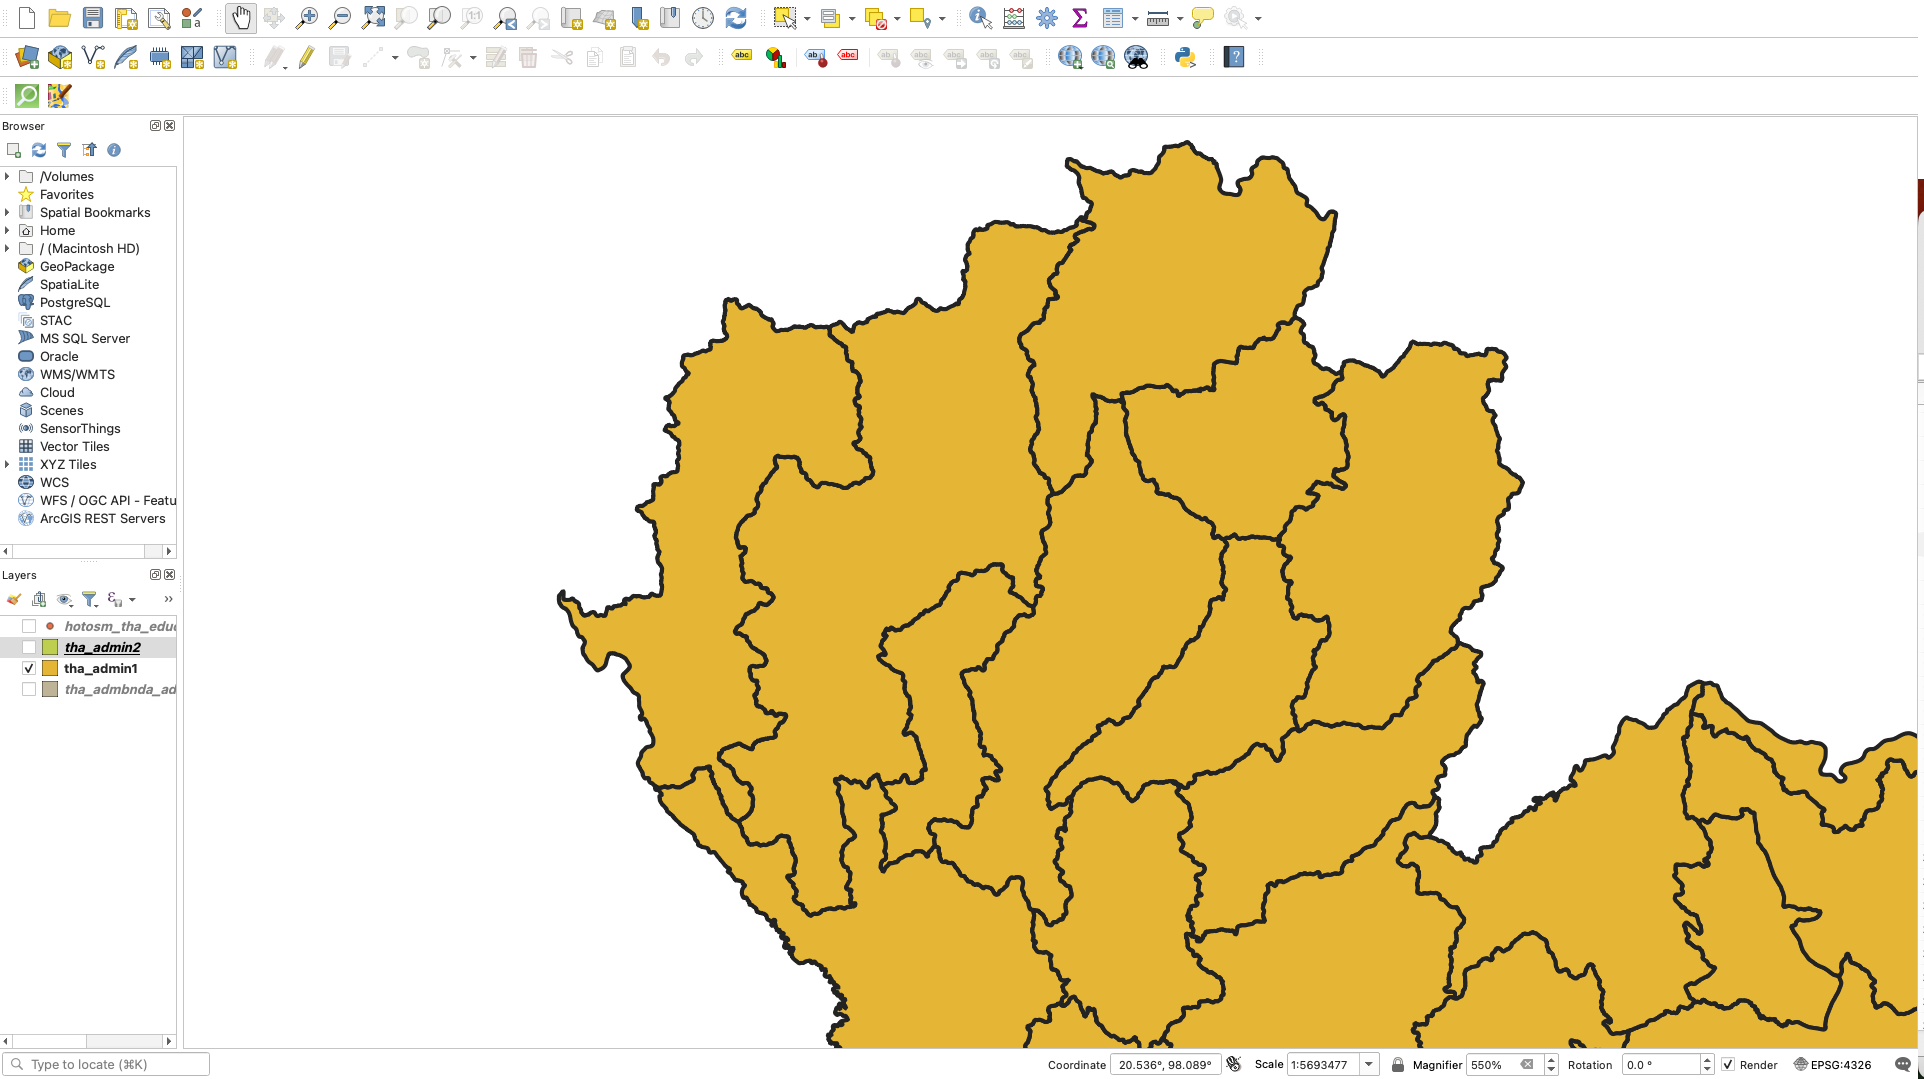Open the Python Console

pyautogui.click(x=1185, y=58)
